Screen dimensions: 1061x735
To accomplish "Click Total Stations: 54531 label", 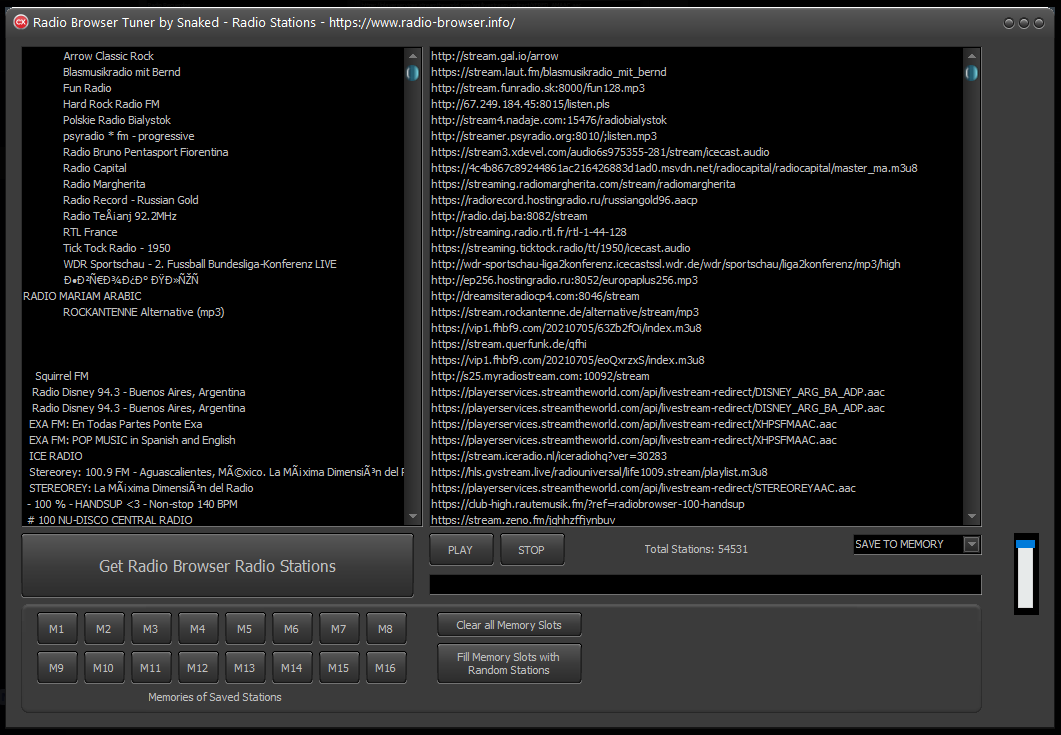I will [696, 550].
